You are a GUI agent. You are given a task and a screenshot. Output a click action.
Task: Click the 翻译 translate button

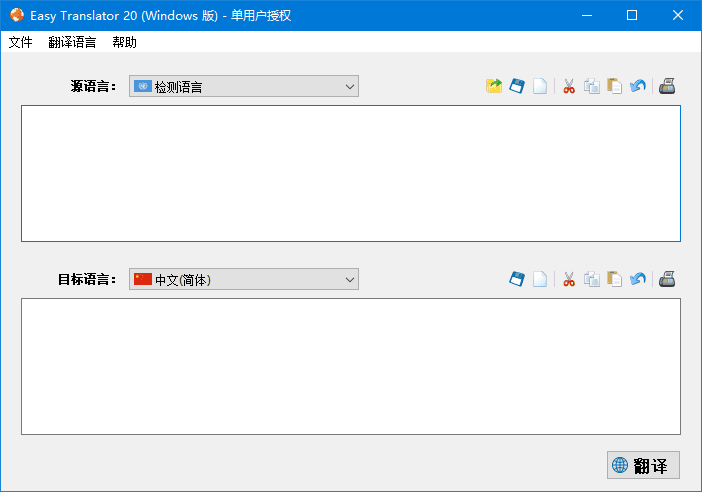(643, 465)
